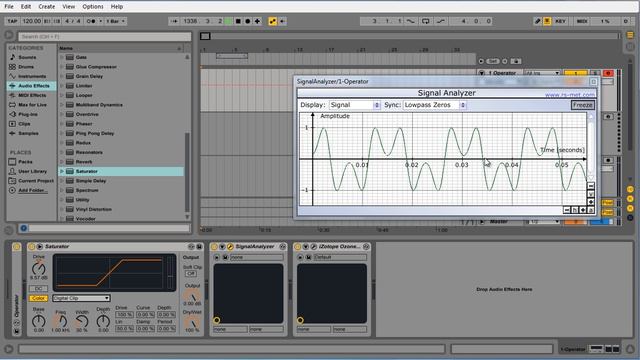Solo the 1 Operator track
This screenshot has width=640, height=360.
point(595,73)
